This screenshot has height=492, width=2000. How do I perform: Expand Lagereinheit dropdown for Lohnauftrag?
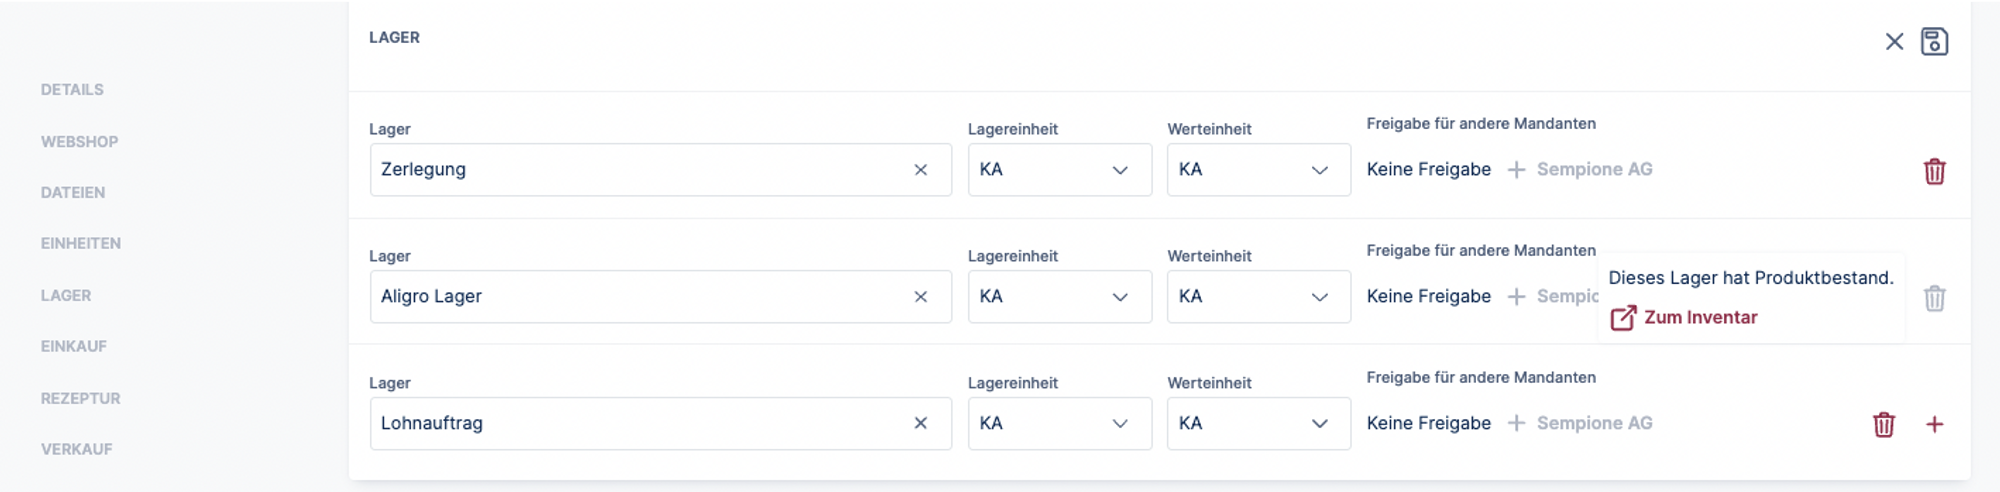coord(1059,424)
